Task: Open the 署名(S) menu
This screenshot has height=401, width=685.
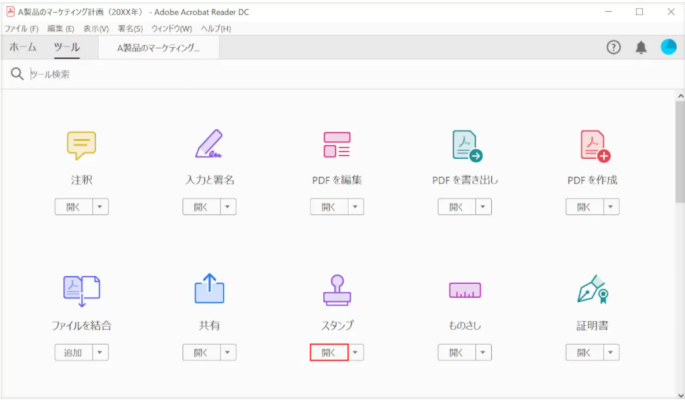Action: (x=130, y=29)
